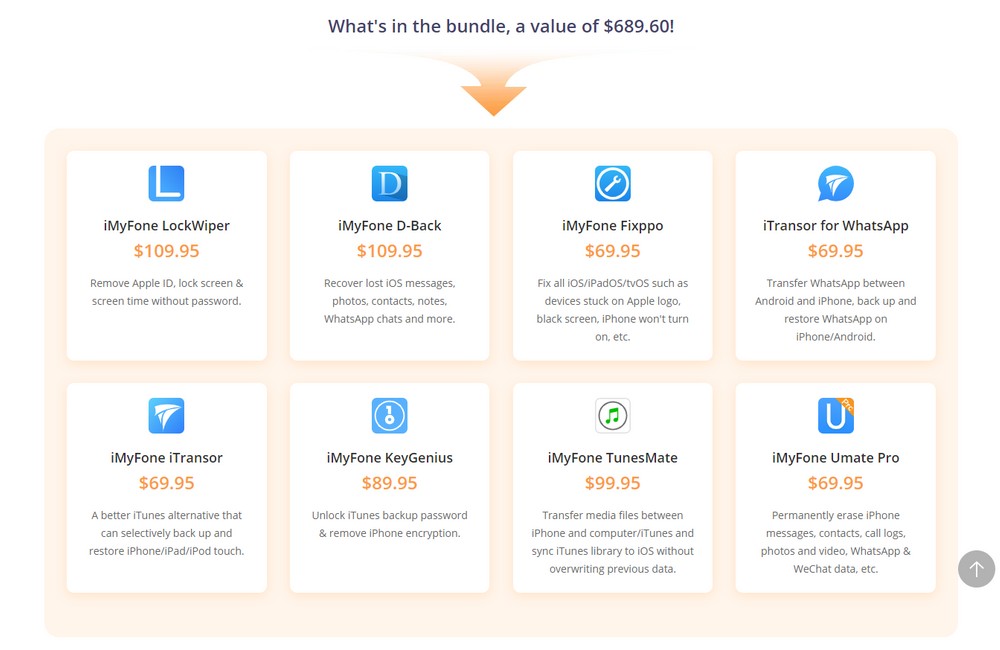Image resolution: width=1000 pixels, height=650 pixels.
Task: Click the iTransor for WhatsApp icon
Action: coord(835,184)
